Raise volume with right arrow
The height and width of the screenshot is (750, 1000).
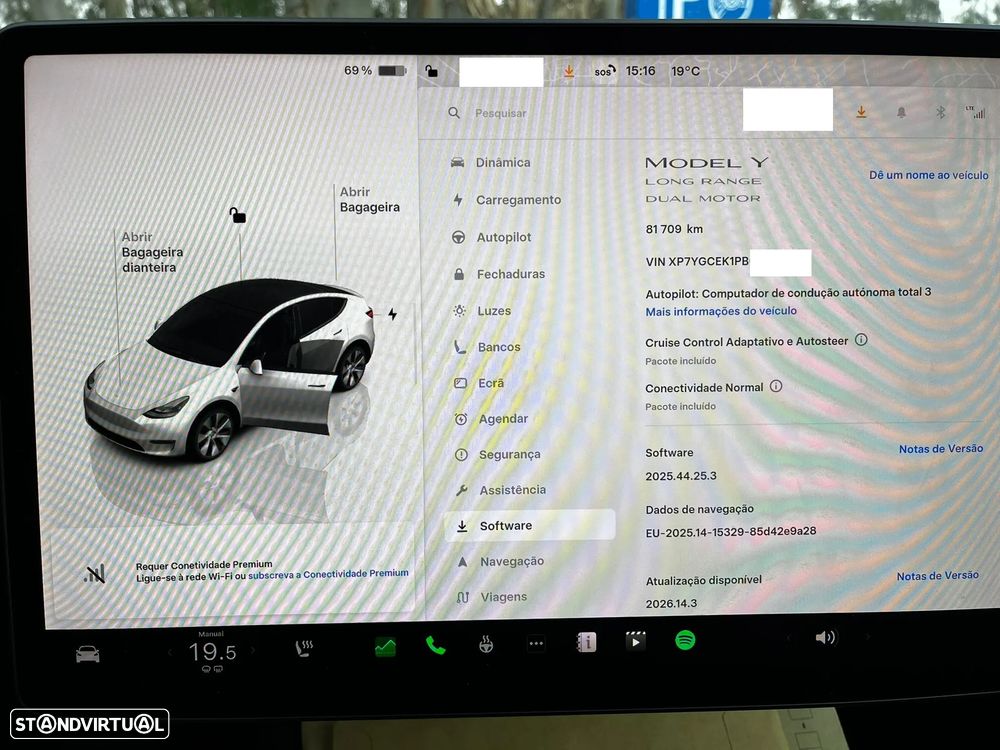tap(867, 636)
